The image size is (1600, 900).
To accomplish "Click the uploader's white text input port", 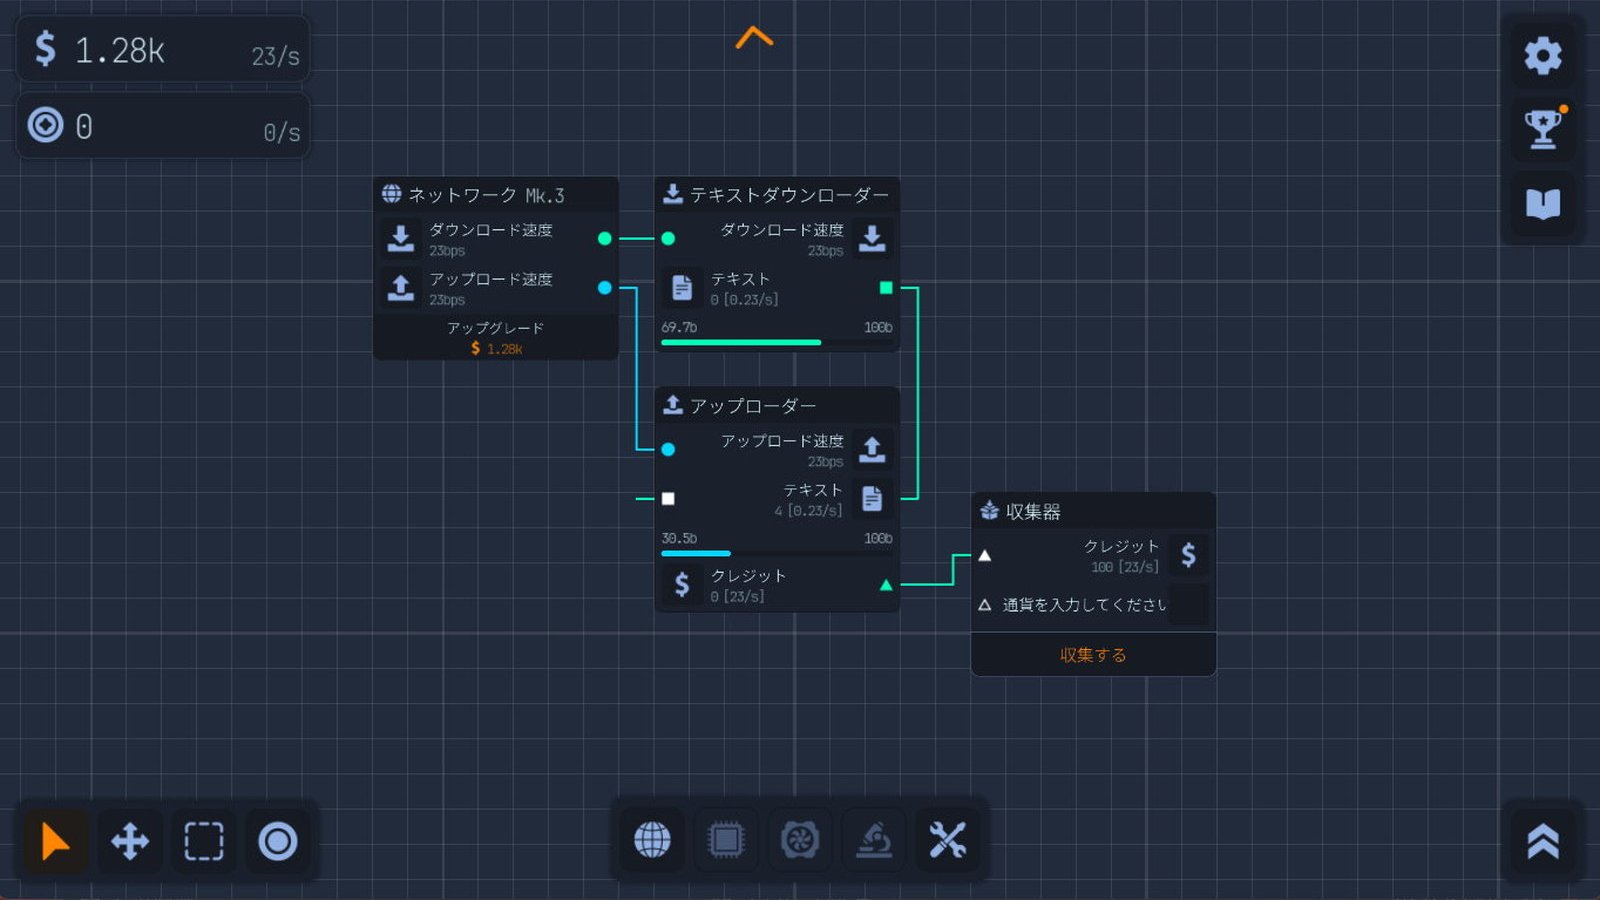I will [668, 498].
